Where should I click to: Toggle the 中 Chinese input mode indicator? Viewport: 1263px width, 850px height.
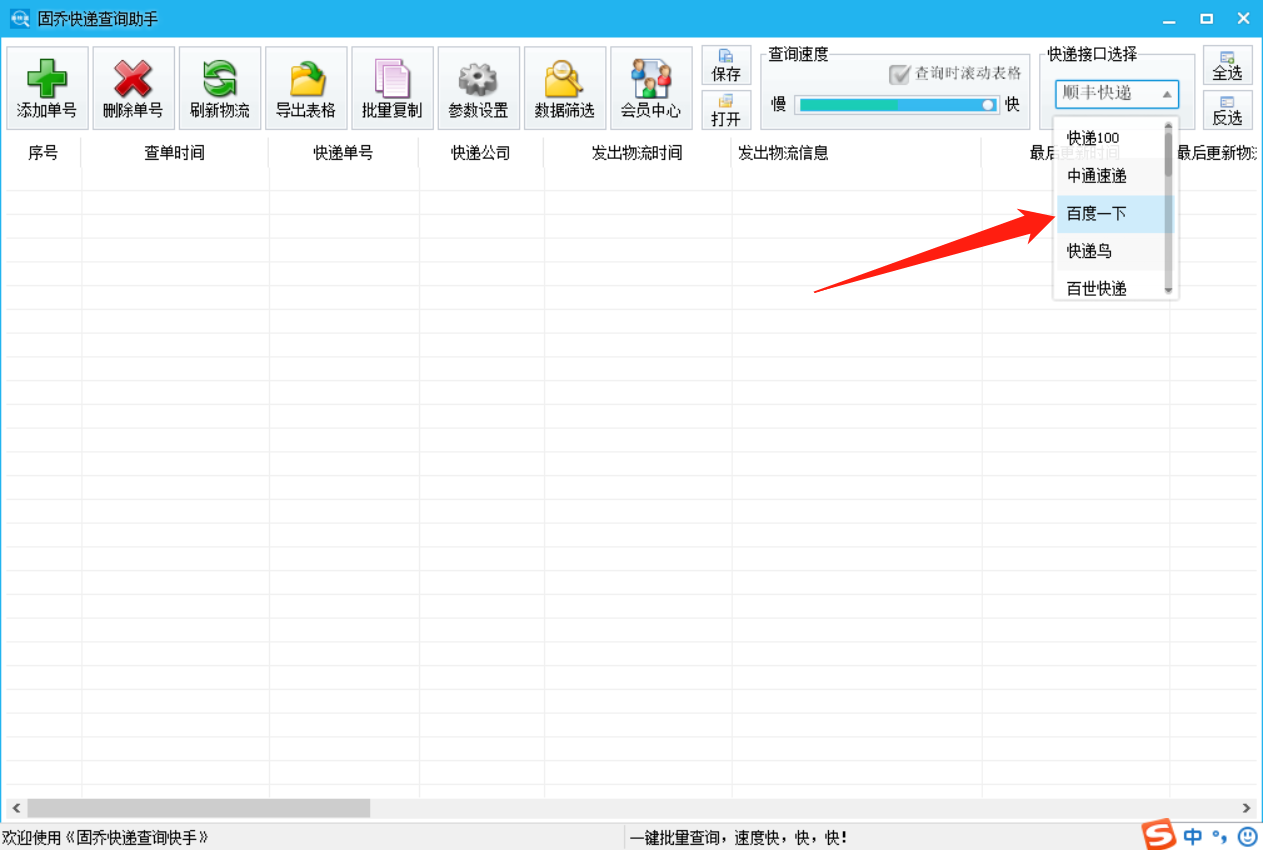1193,836
